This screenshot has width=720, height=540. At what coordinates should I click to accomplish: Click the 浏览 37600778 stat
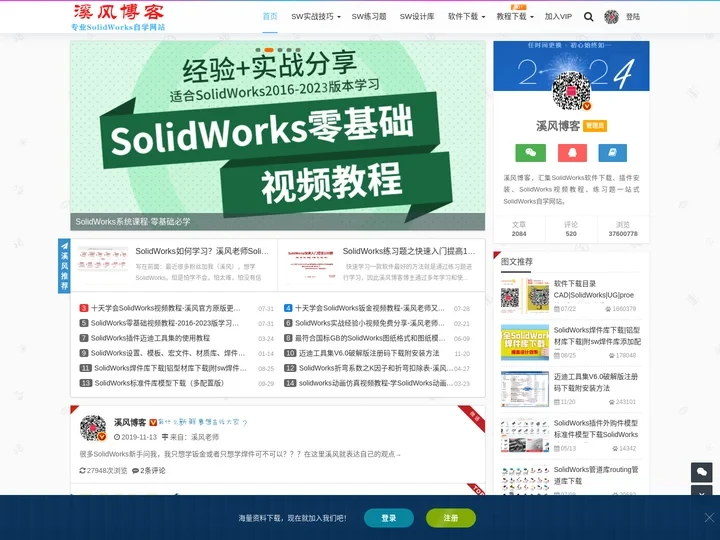click(x=623, y=229)
